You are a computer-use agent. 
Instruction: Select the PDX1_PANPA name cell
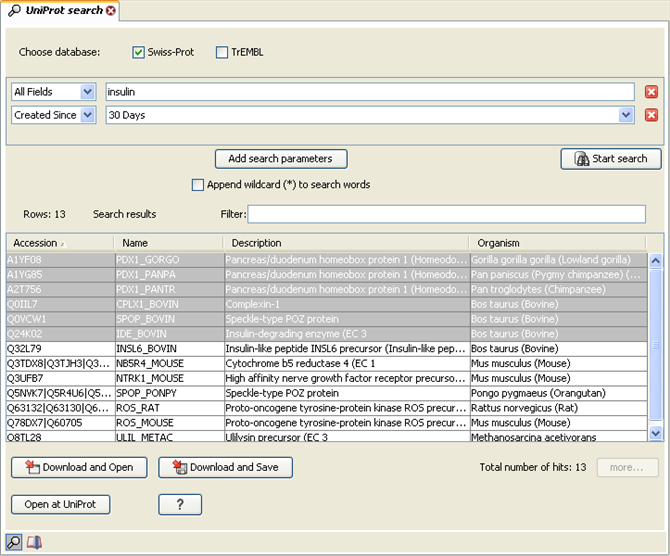[170, 274]
